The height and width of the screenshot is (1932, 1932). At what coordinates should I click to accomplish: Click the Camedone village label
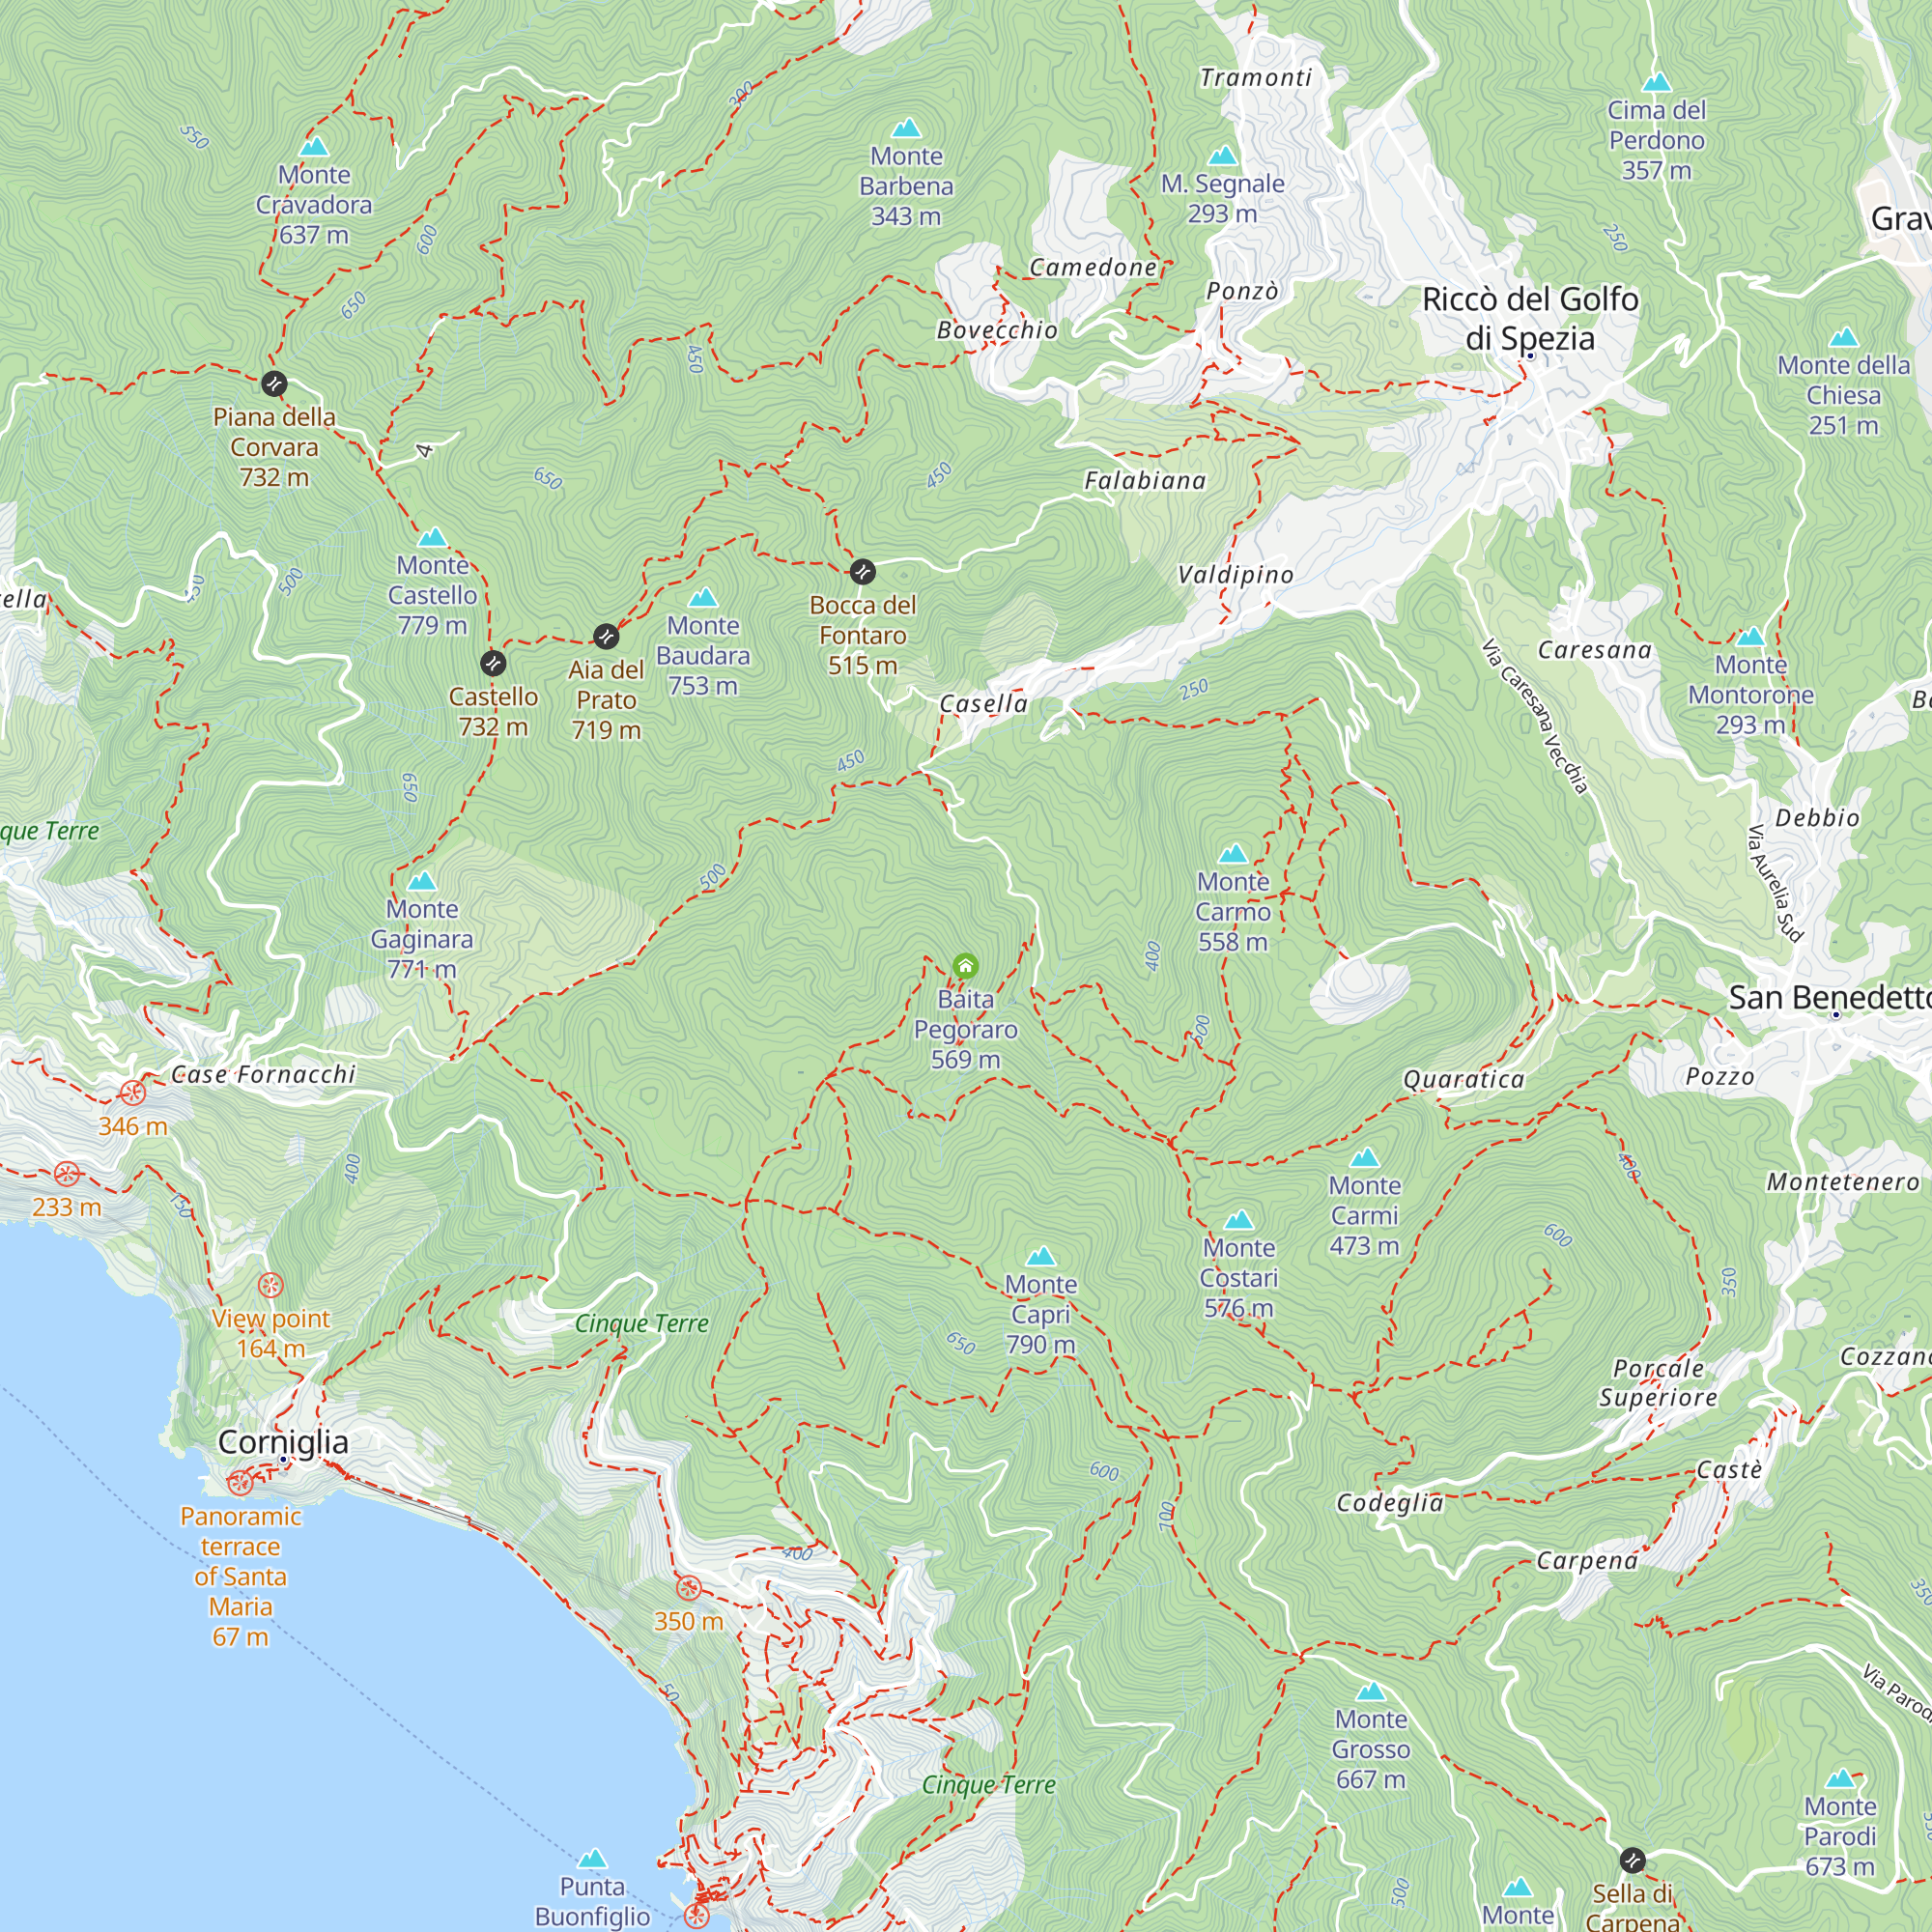(1093, 267)
